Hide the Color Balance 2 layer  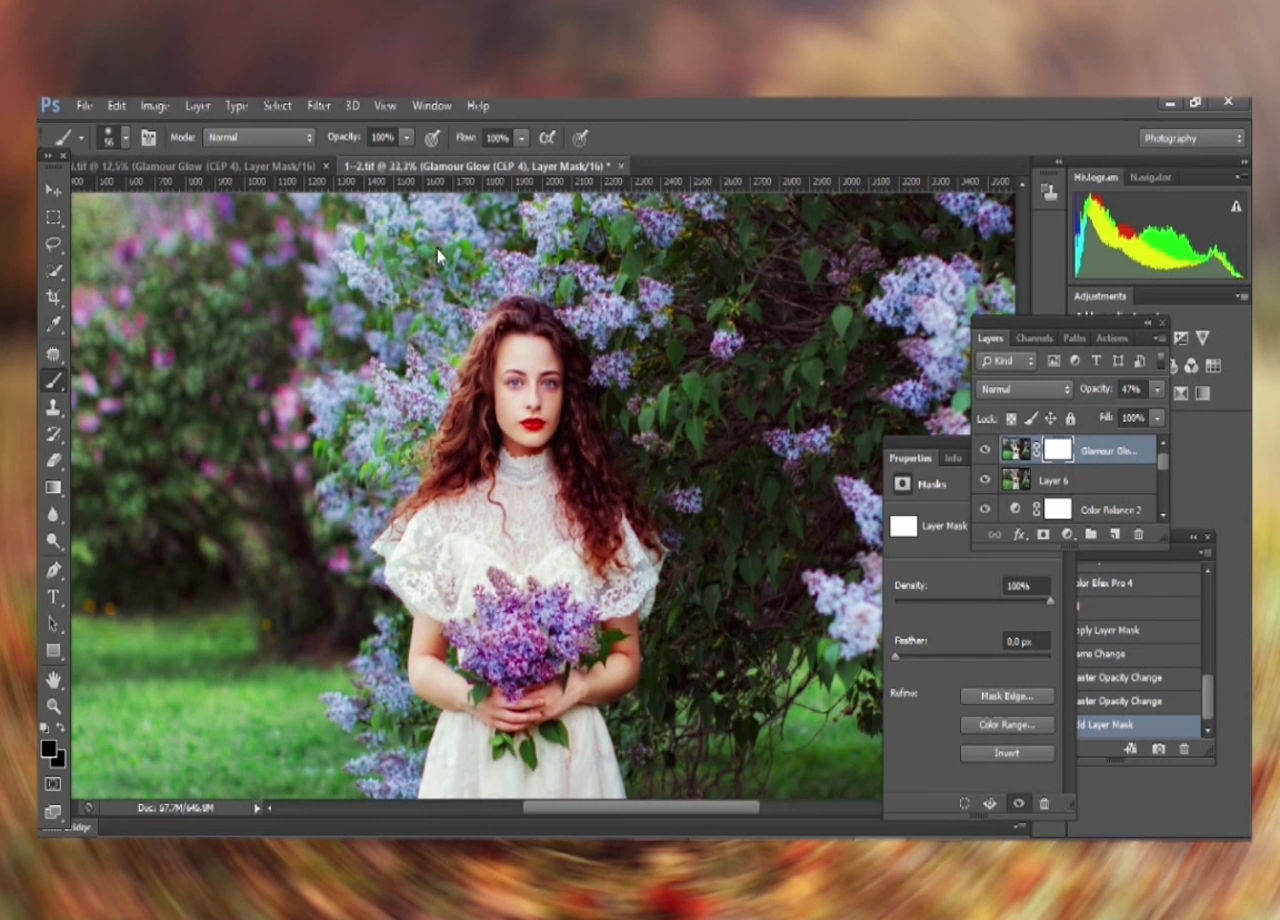point(985,510)
